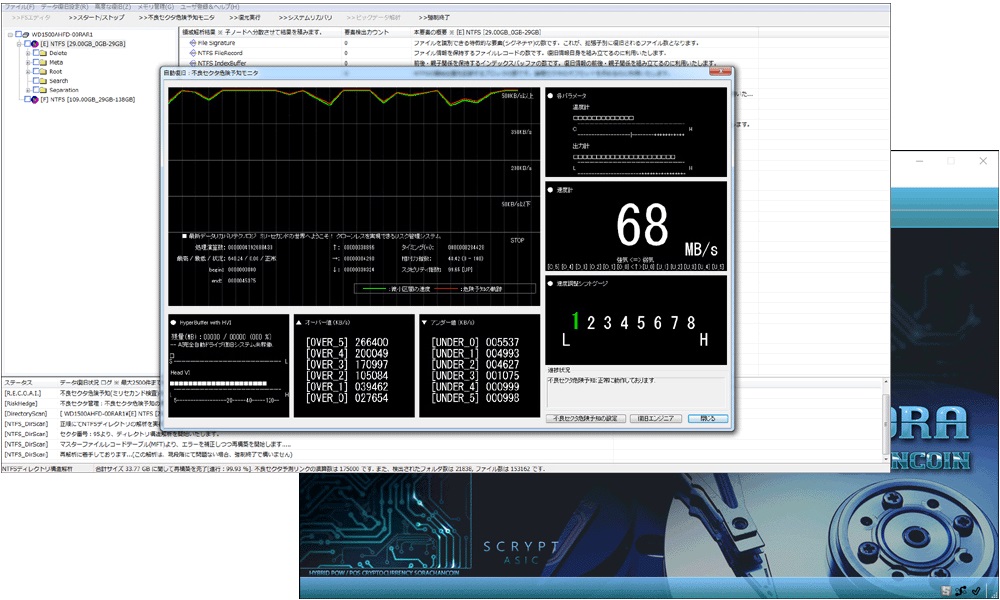Viewport: 1000px width, 600px height.
Task: Check the [E] NTFS partition checkbox
Action: pyautogui.click(x=27, y=44)
